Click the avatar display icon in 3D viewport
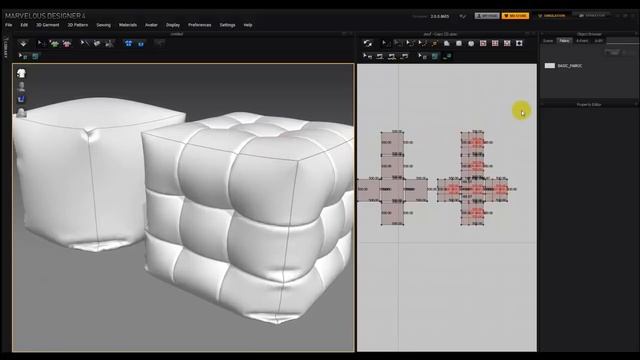Screen dimensions: 640x360 tap(21, 86)
